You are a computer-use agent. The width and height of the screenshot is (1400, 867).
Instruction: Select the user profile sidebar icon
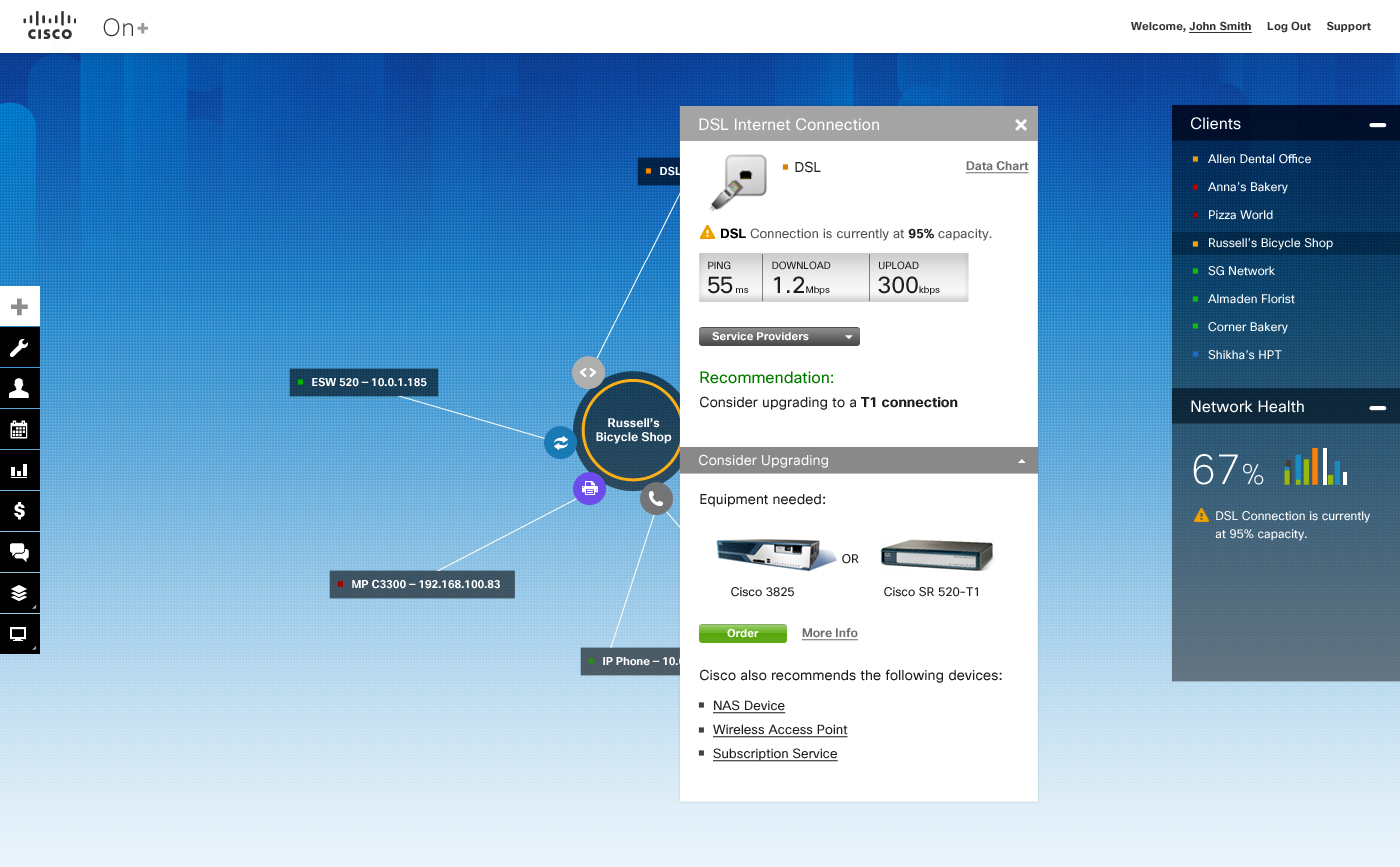(x=19, y=388)
